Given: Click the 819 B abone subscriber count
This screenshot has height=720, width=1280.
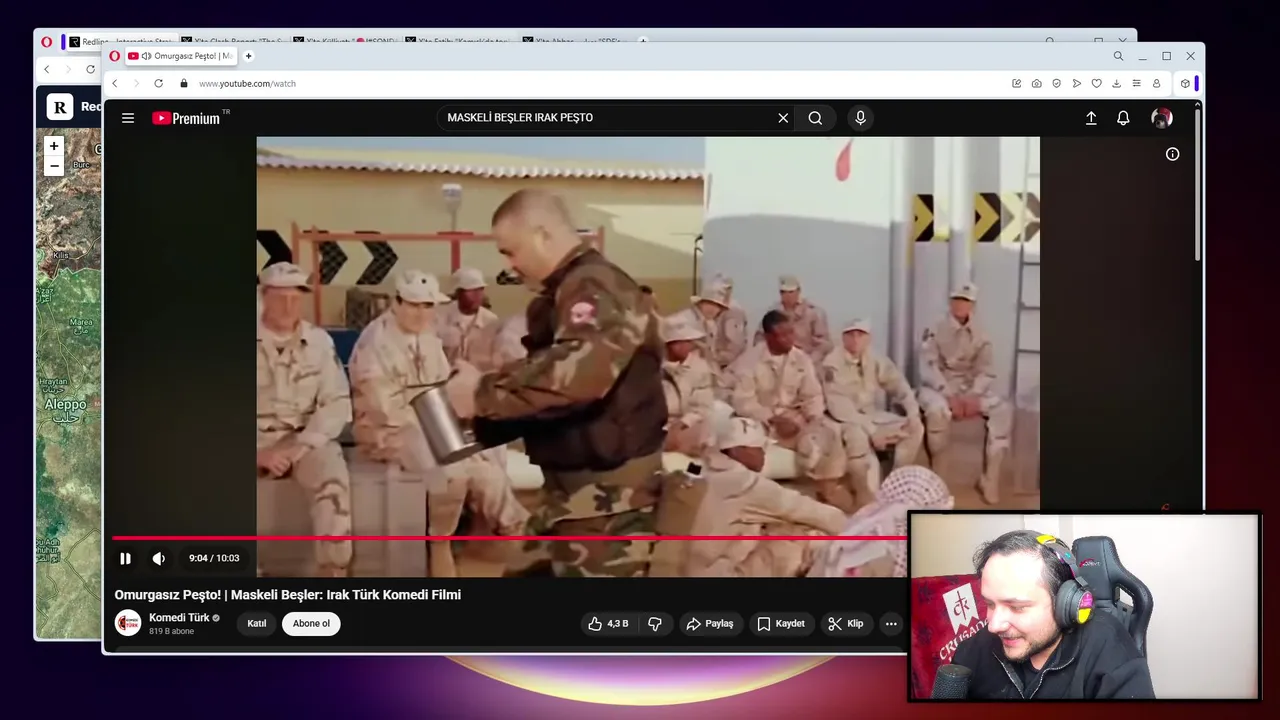Looking at the screenshot, I should tap(171, 632).
